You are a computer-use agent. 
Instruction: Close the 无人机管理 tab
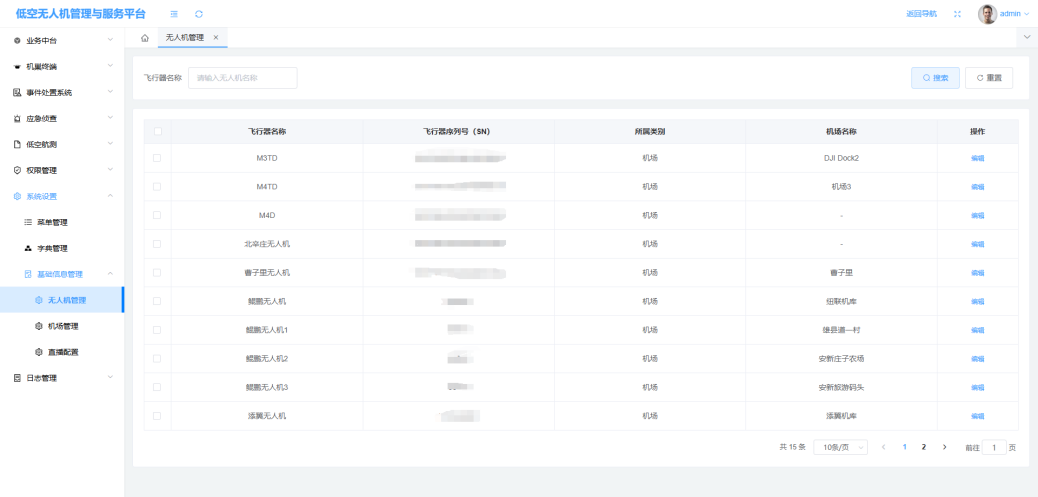216,37
